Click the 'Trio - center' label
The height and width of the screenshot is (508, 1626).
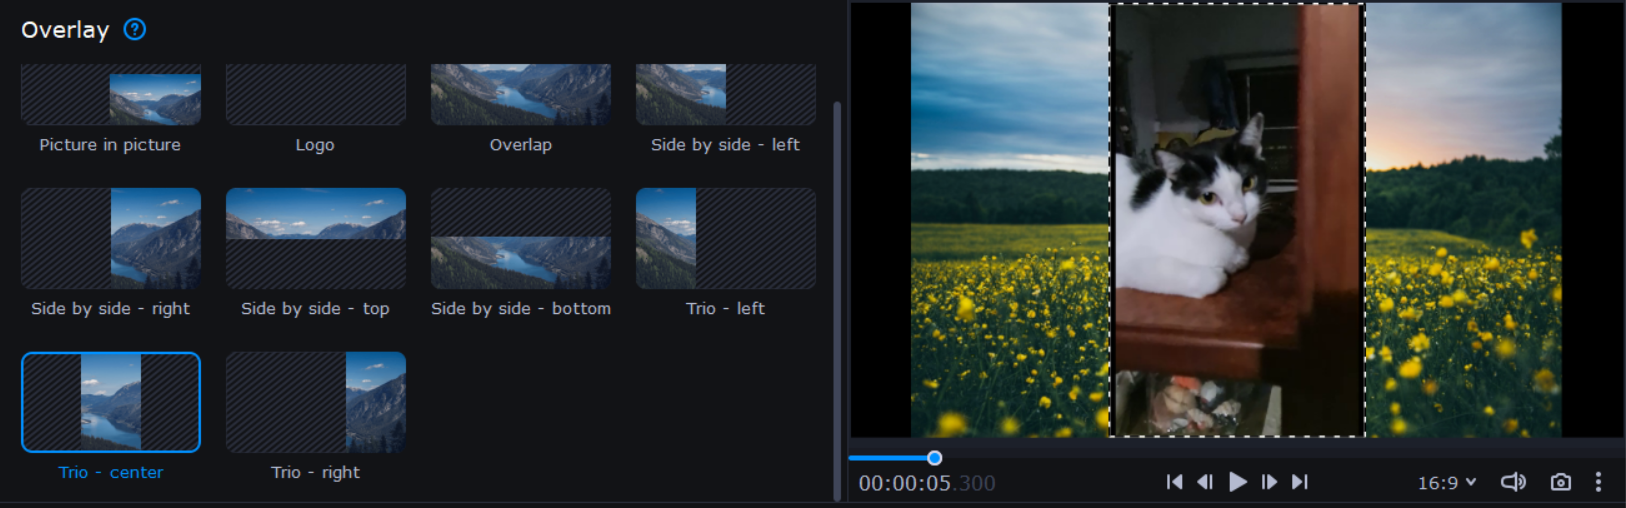coord(111,472)
